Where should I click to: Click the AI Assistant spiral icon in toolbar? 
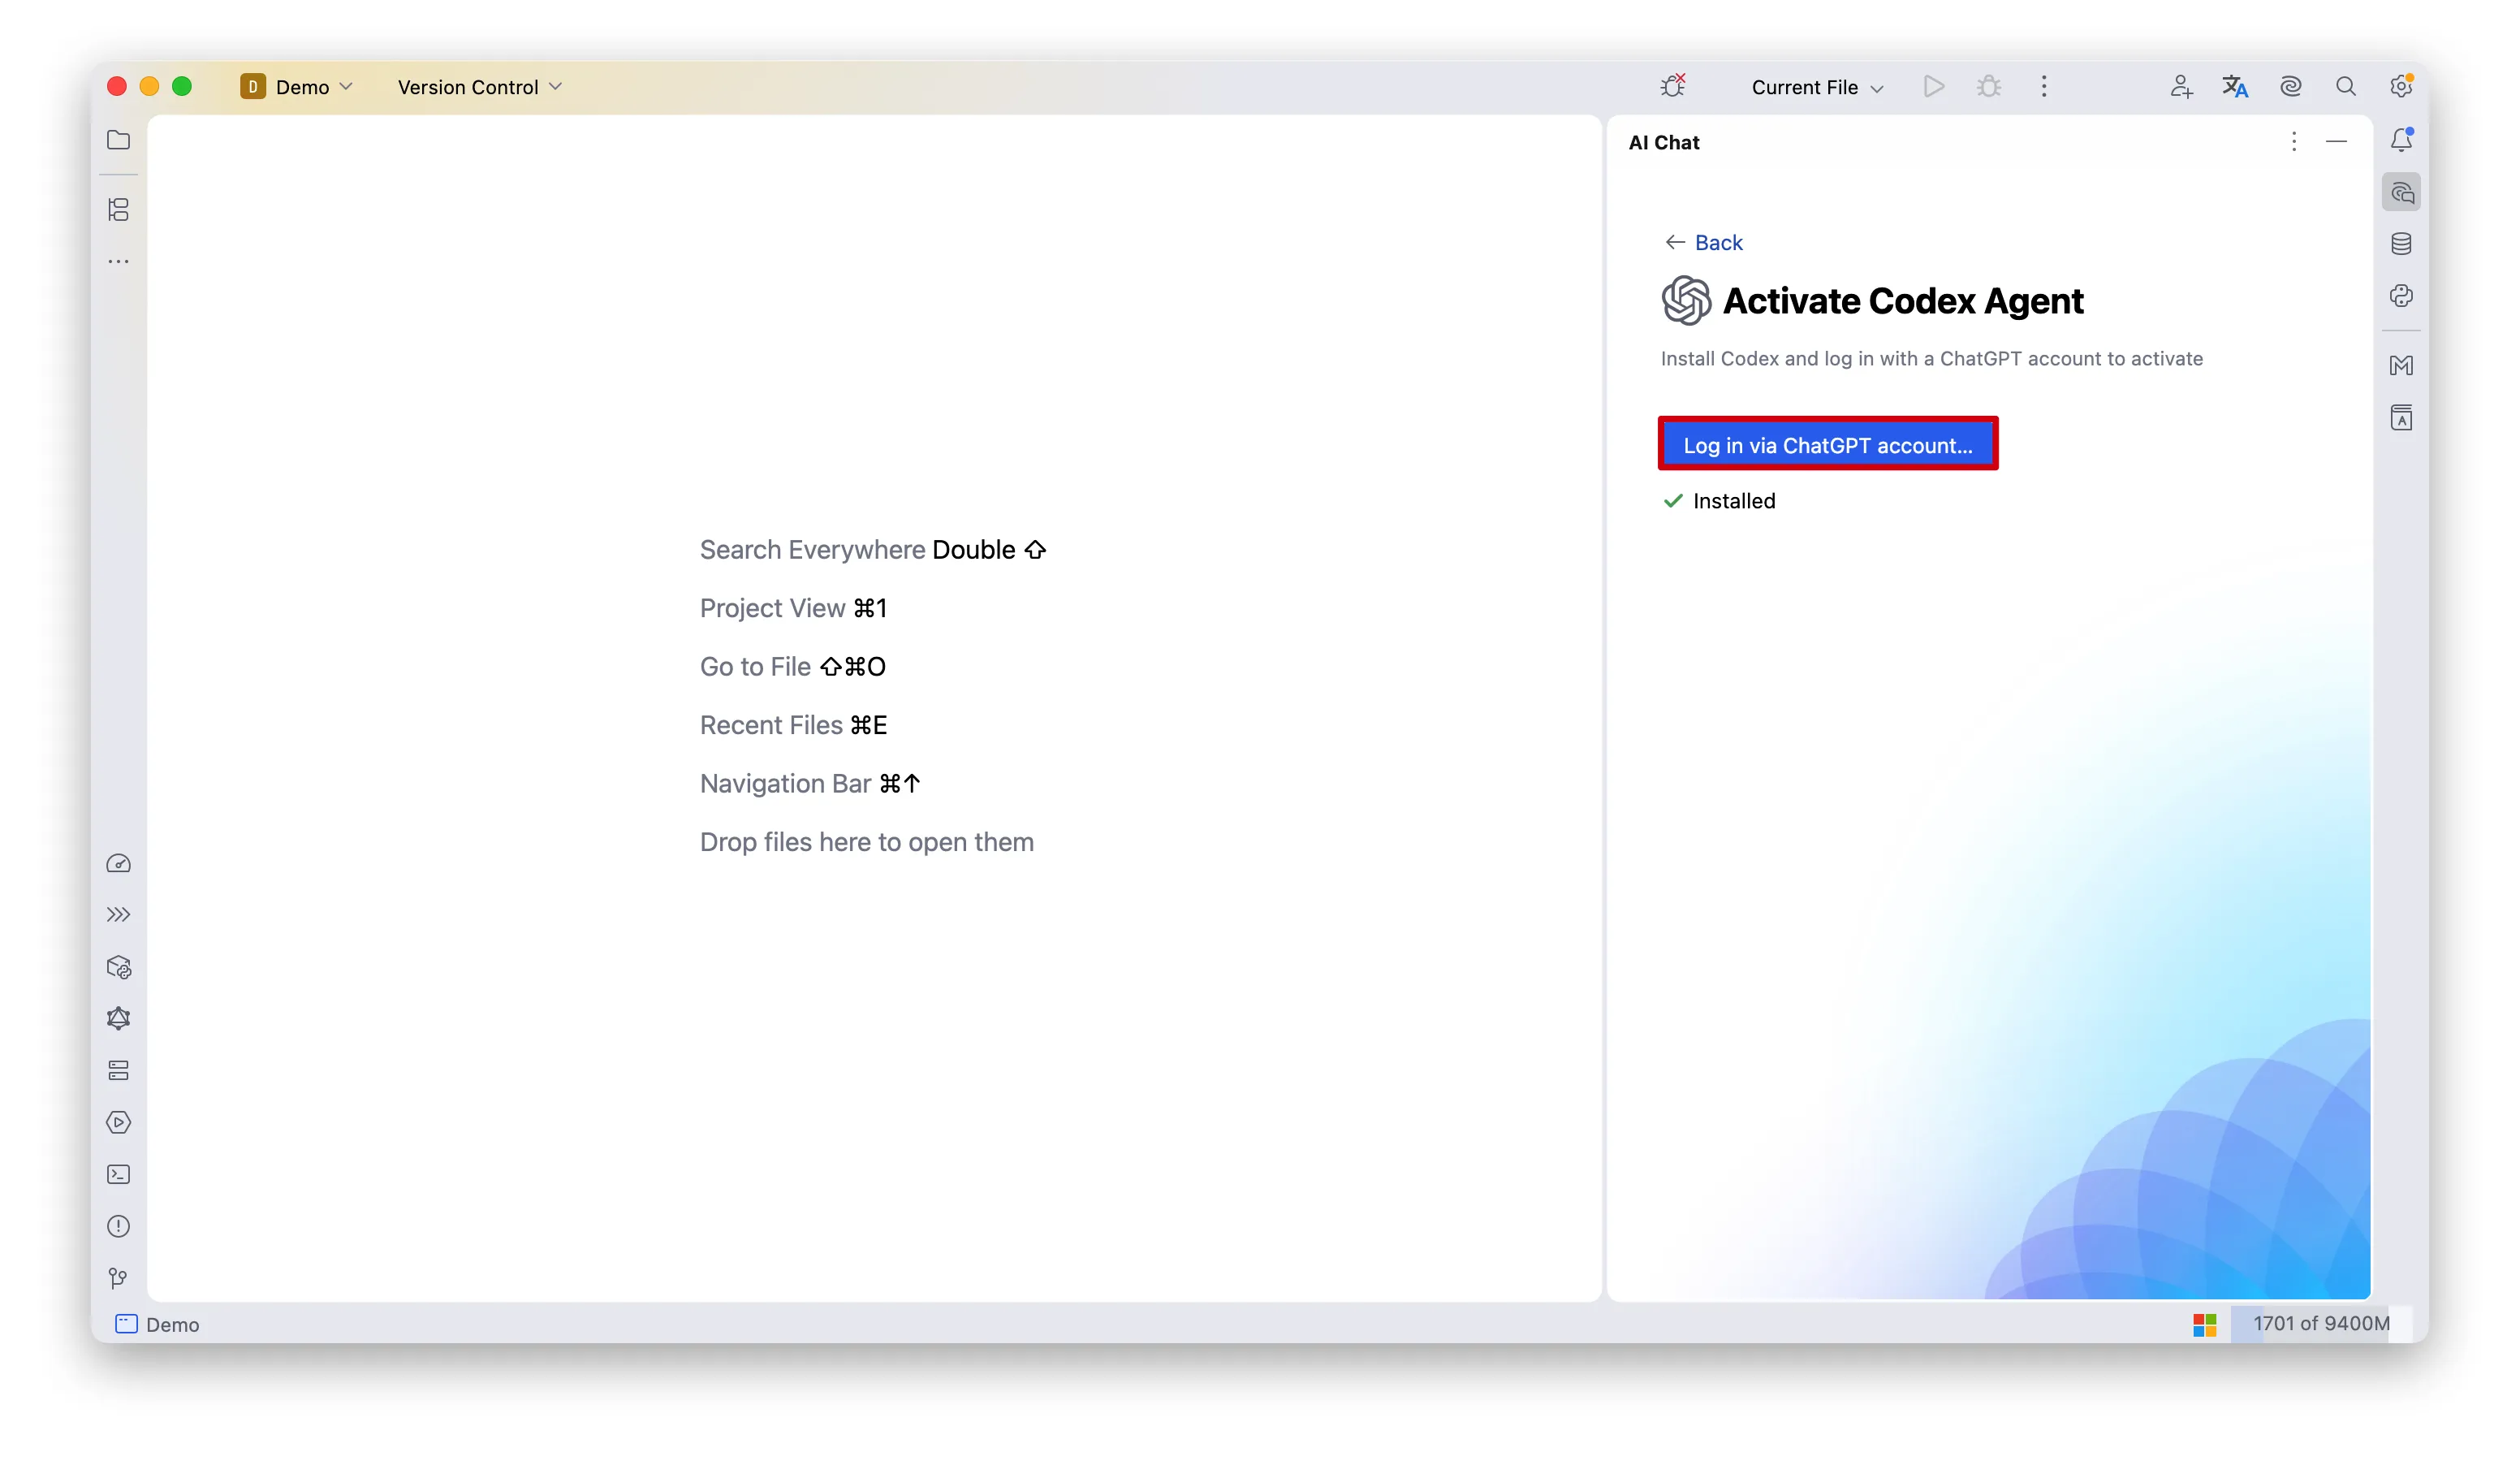[2290, 87]
